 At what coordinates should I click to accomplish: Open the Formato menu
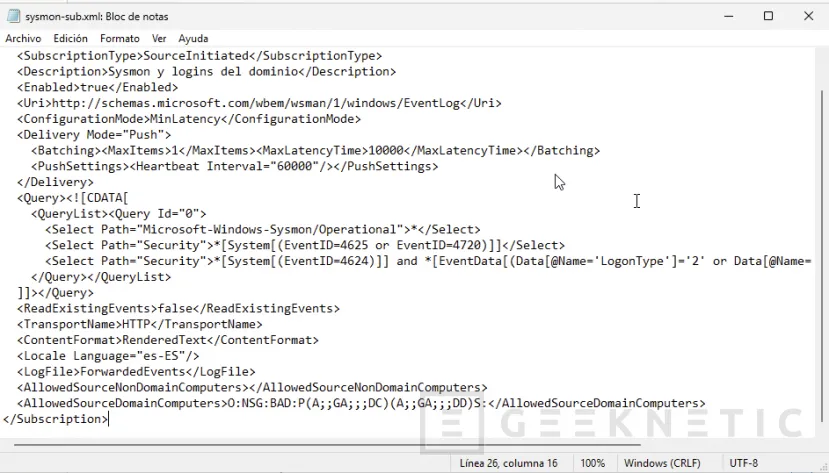tap(119, 39)
